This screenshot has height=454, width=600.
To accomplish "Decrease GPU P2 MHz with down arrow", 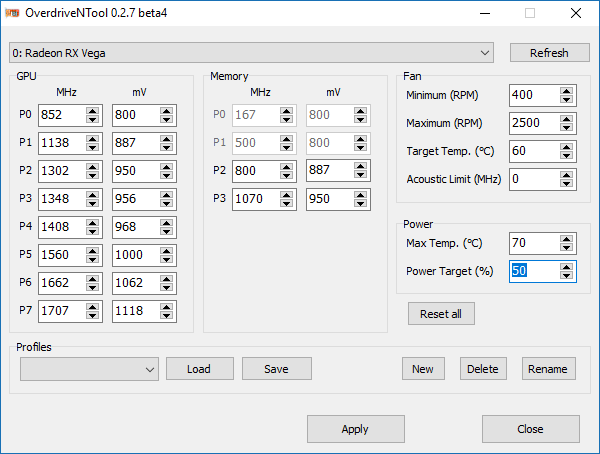I will click(x=92, y=175).
